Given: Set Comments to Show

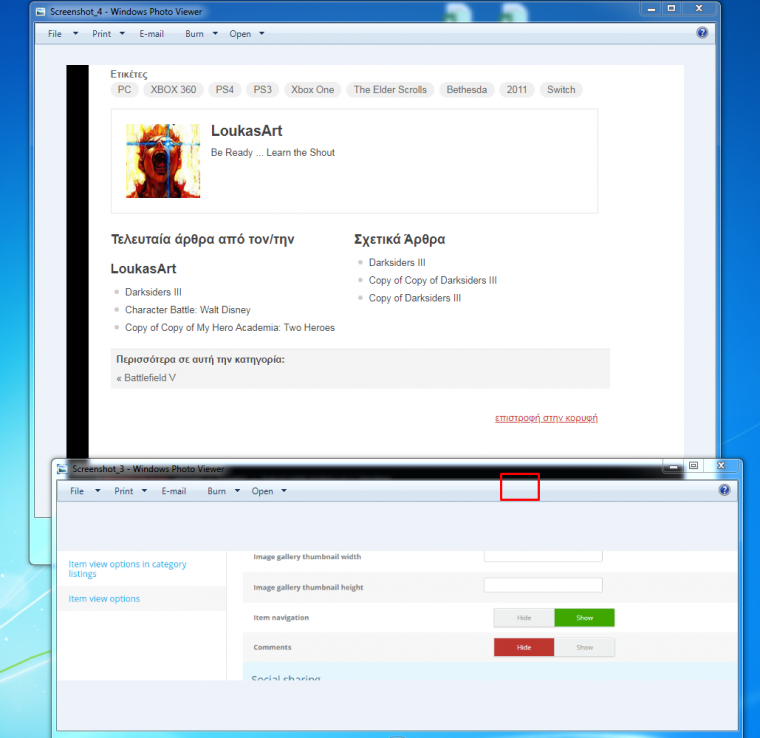Looking at the screenshot, I should tap(585, 647).
